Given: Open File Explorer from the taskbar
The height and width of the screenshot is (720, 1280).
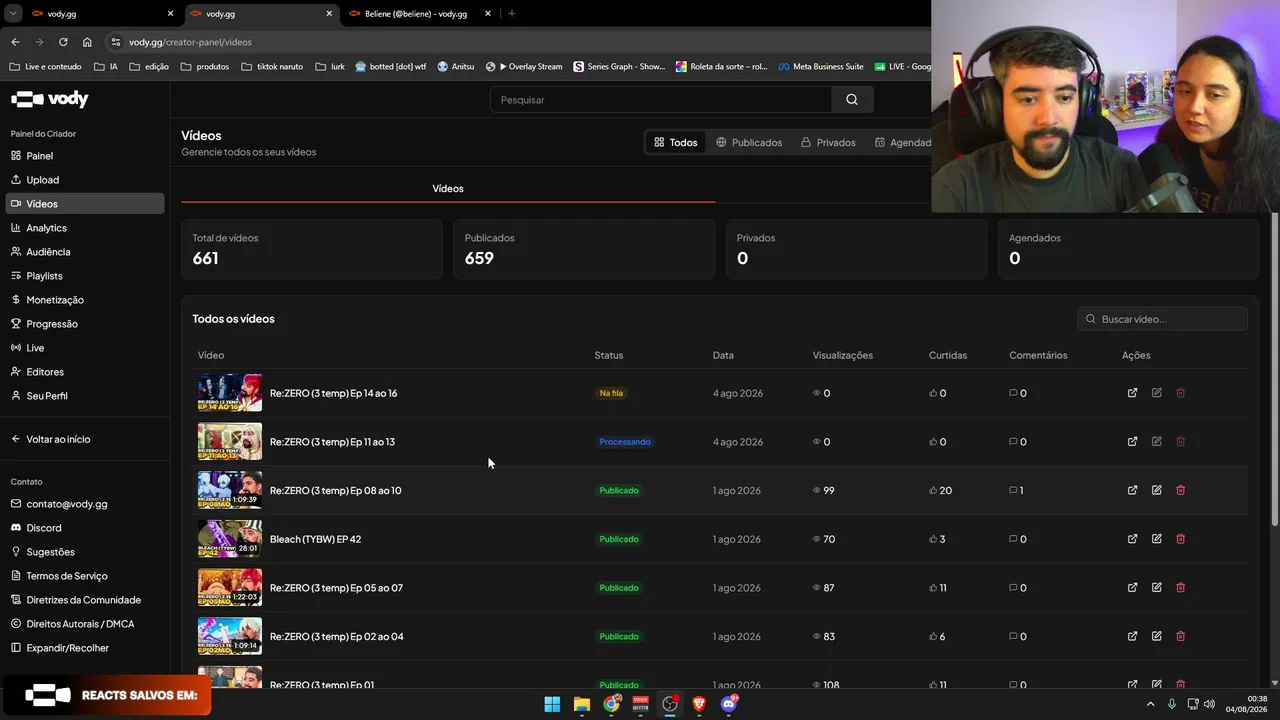Looking at the screenshot, I should tap(581, 704).
